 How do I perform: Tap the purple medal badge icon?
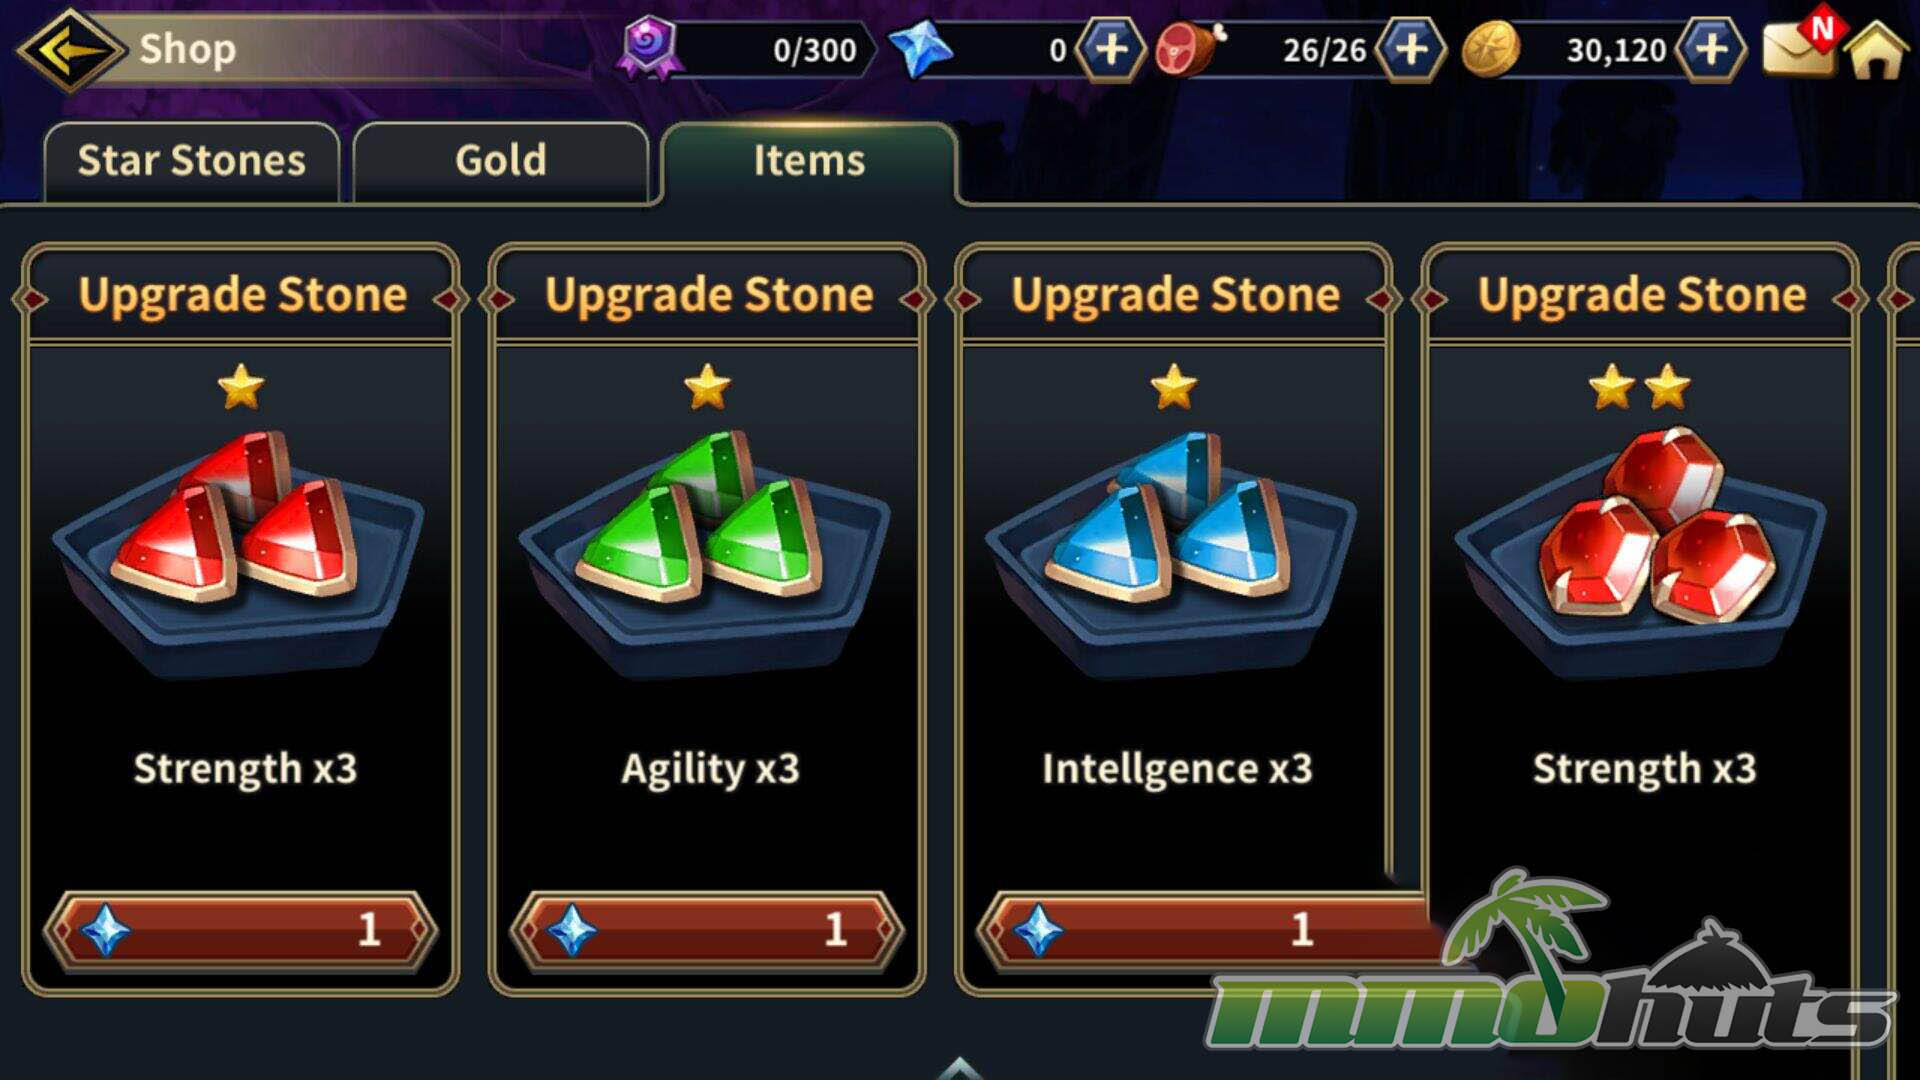651,47
